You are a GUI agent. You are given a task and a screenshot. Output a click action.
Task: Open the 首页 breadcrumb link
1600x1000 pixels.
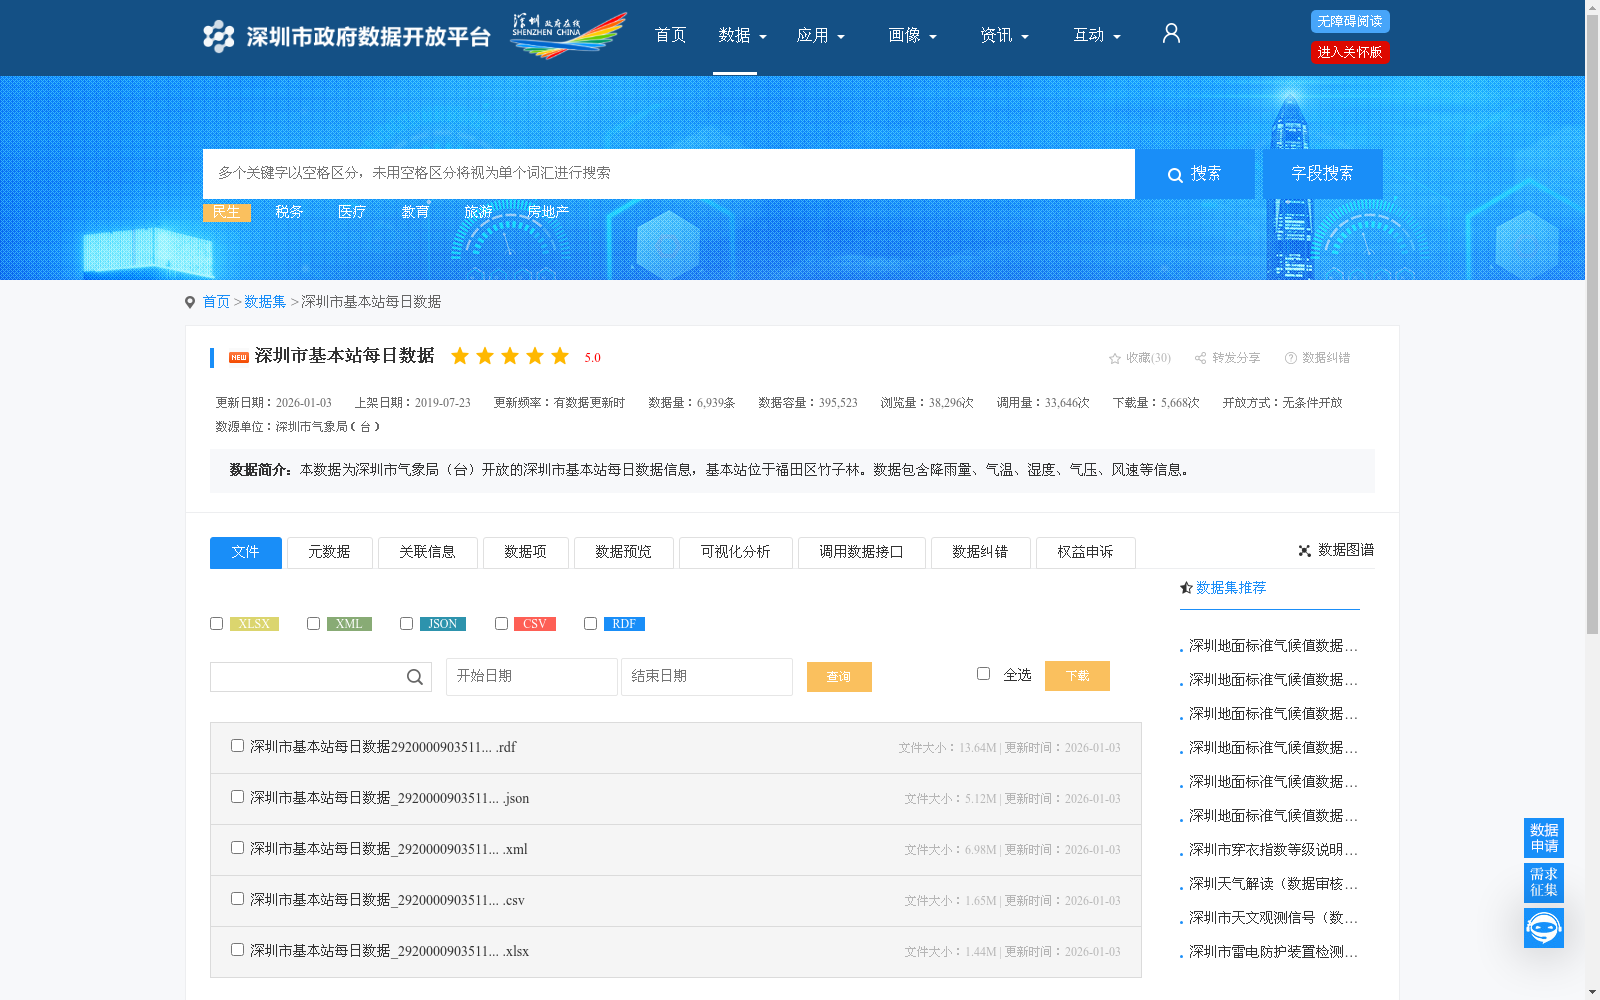point(216,302)
